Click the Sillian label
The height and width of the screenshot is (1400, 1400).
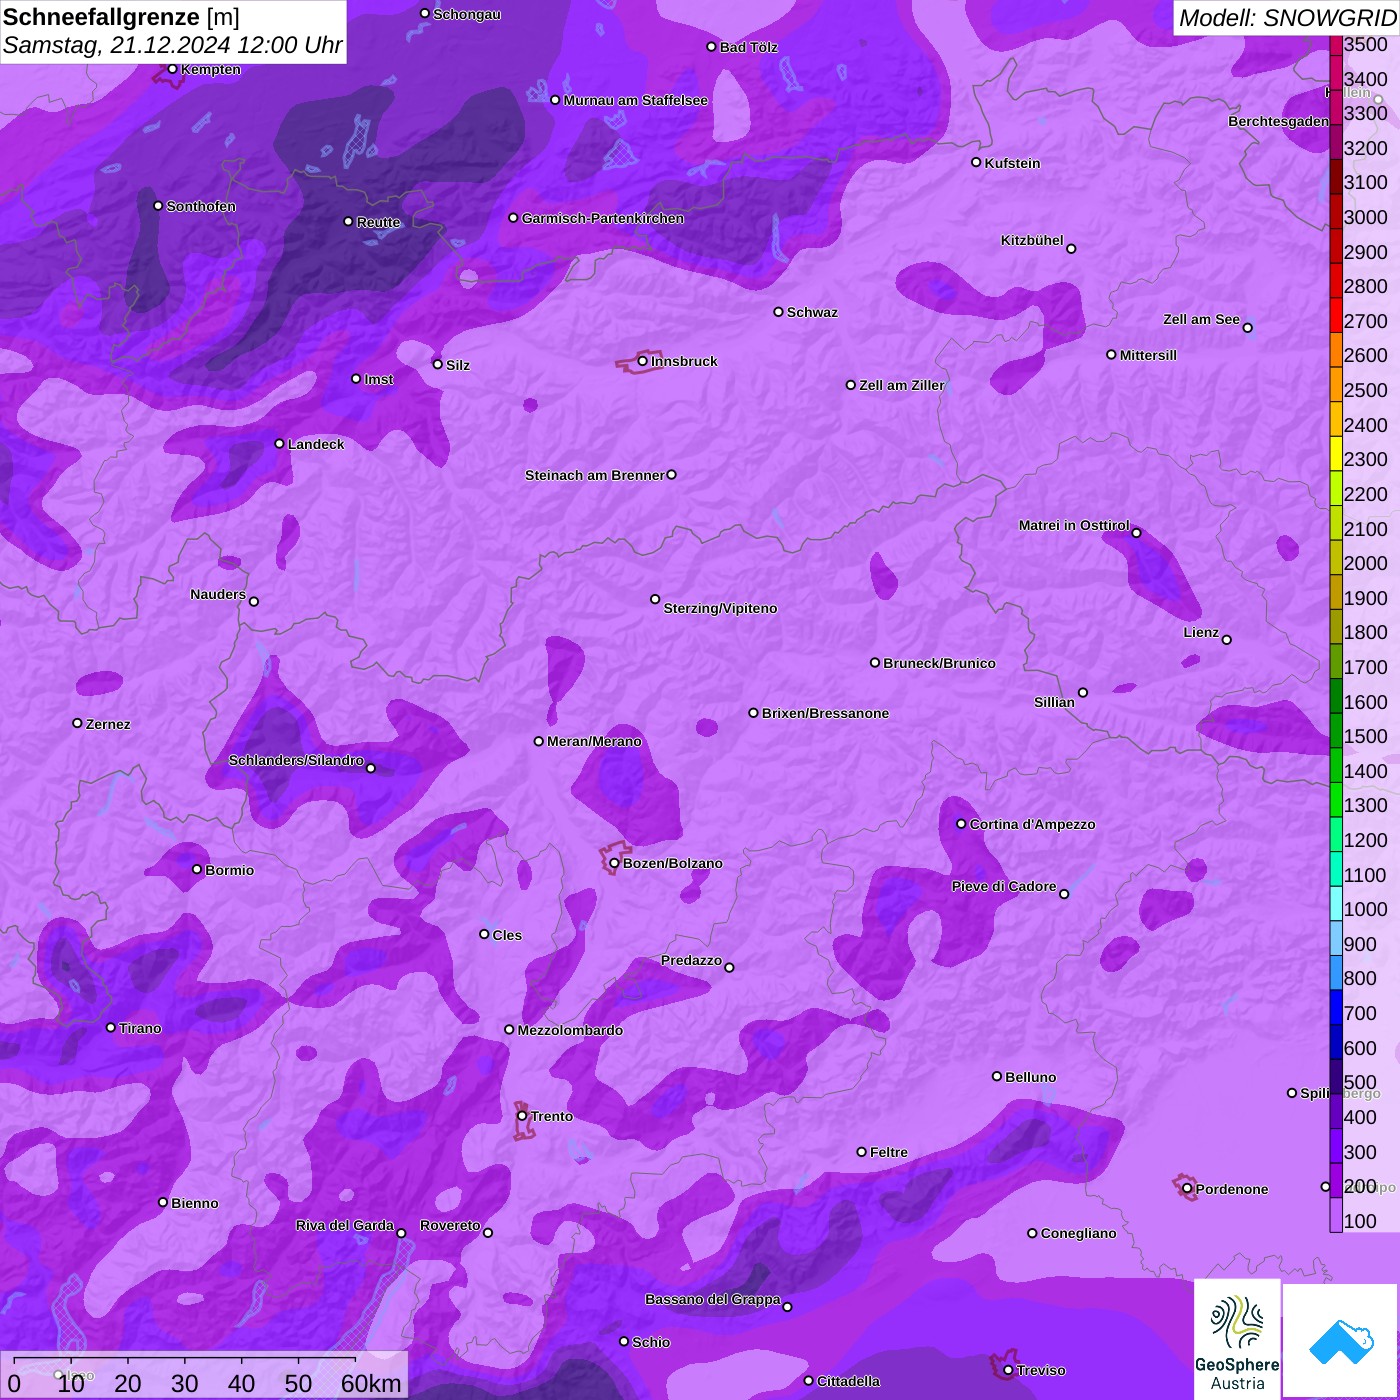pos(1054,702)
